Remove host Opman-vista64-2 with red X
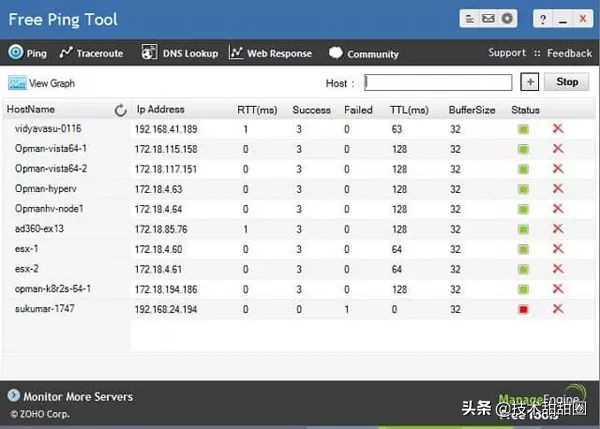Screen dimensions: 600x429 click(558, 168)
